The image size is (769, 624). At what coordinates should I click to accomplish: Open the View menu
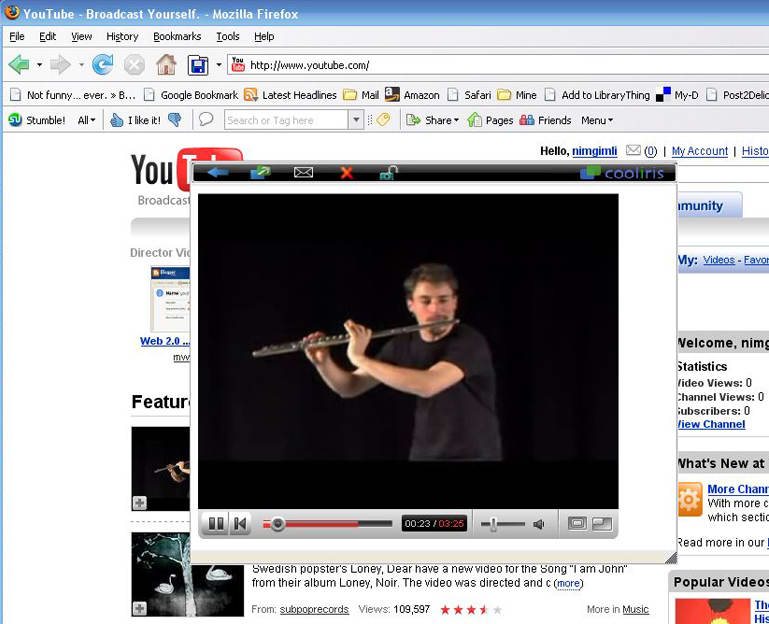click(x=81, y=36)
